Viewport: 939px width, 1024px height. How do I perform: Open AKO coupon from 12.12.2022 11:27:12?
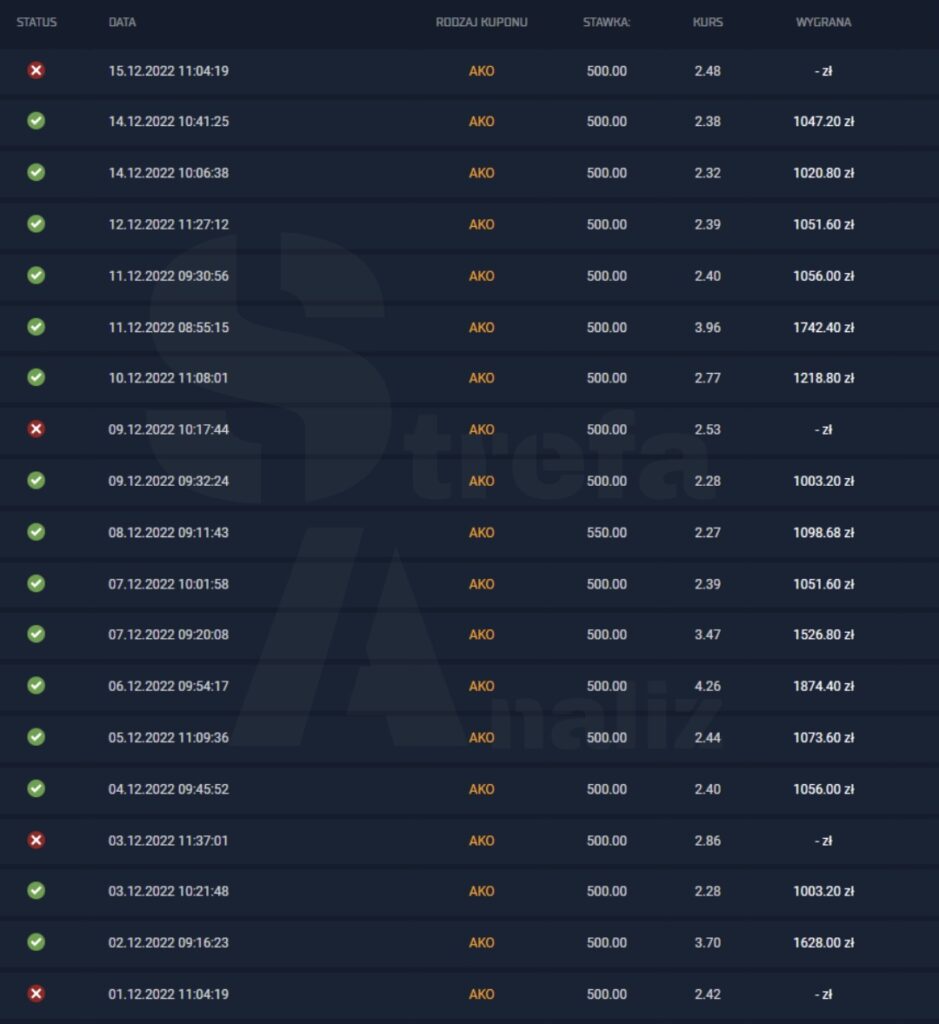[481, 224]
